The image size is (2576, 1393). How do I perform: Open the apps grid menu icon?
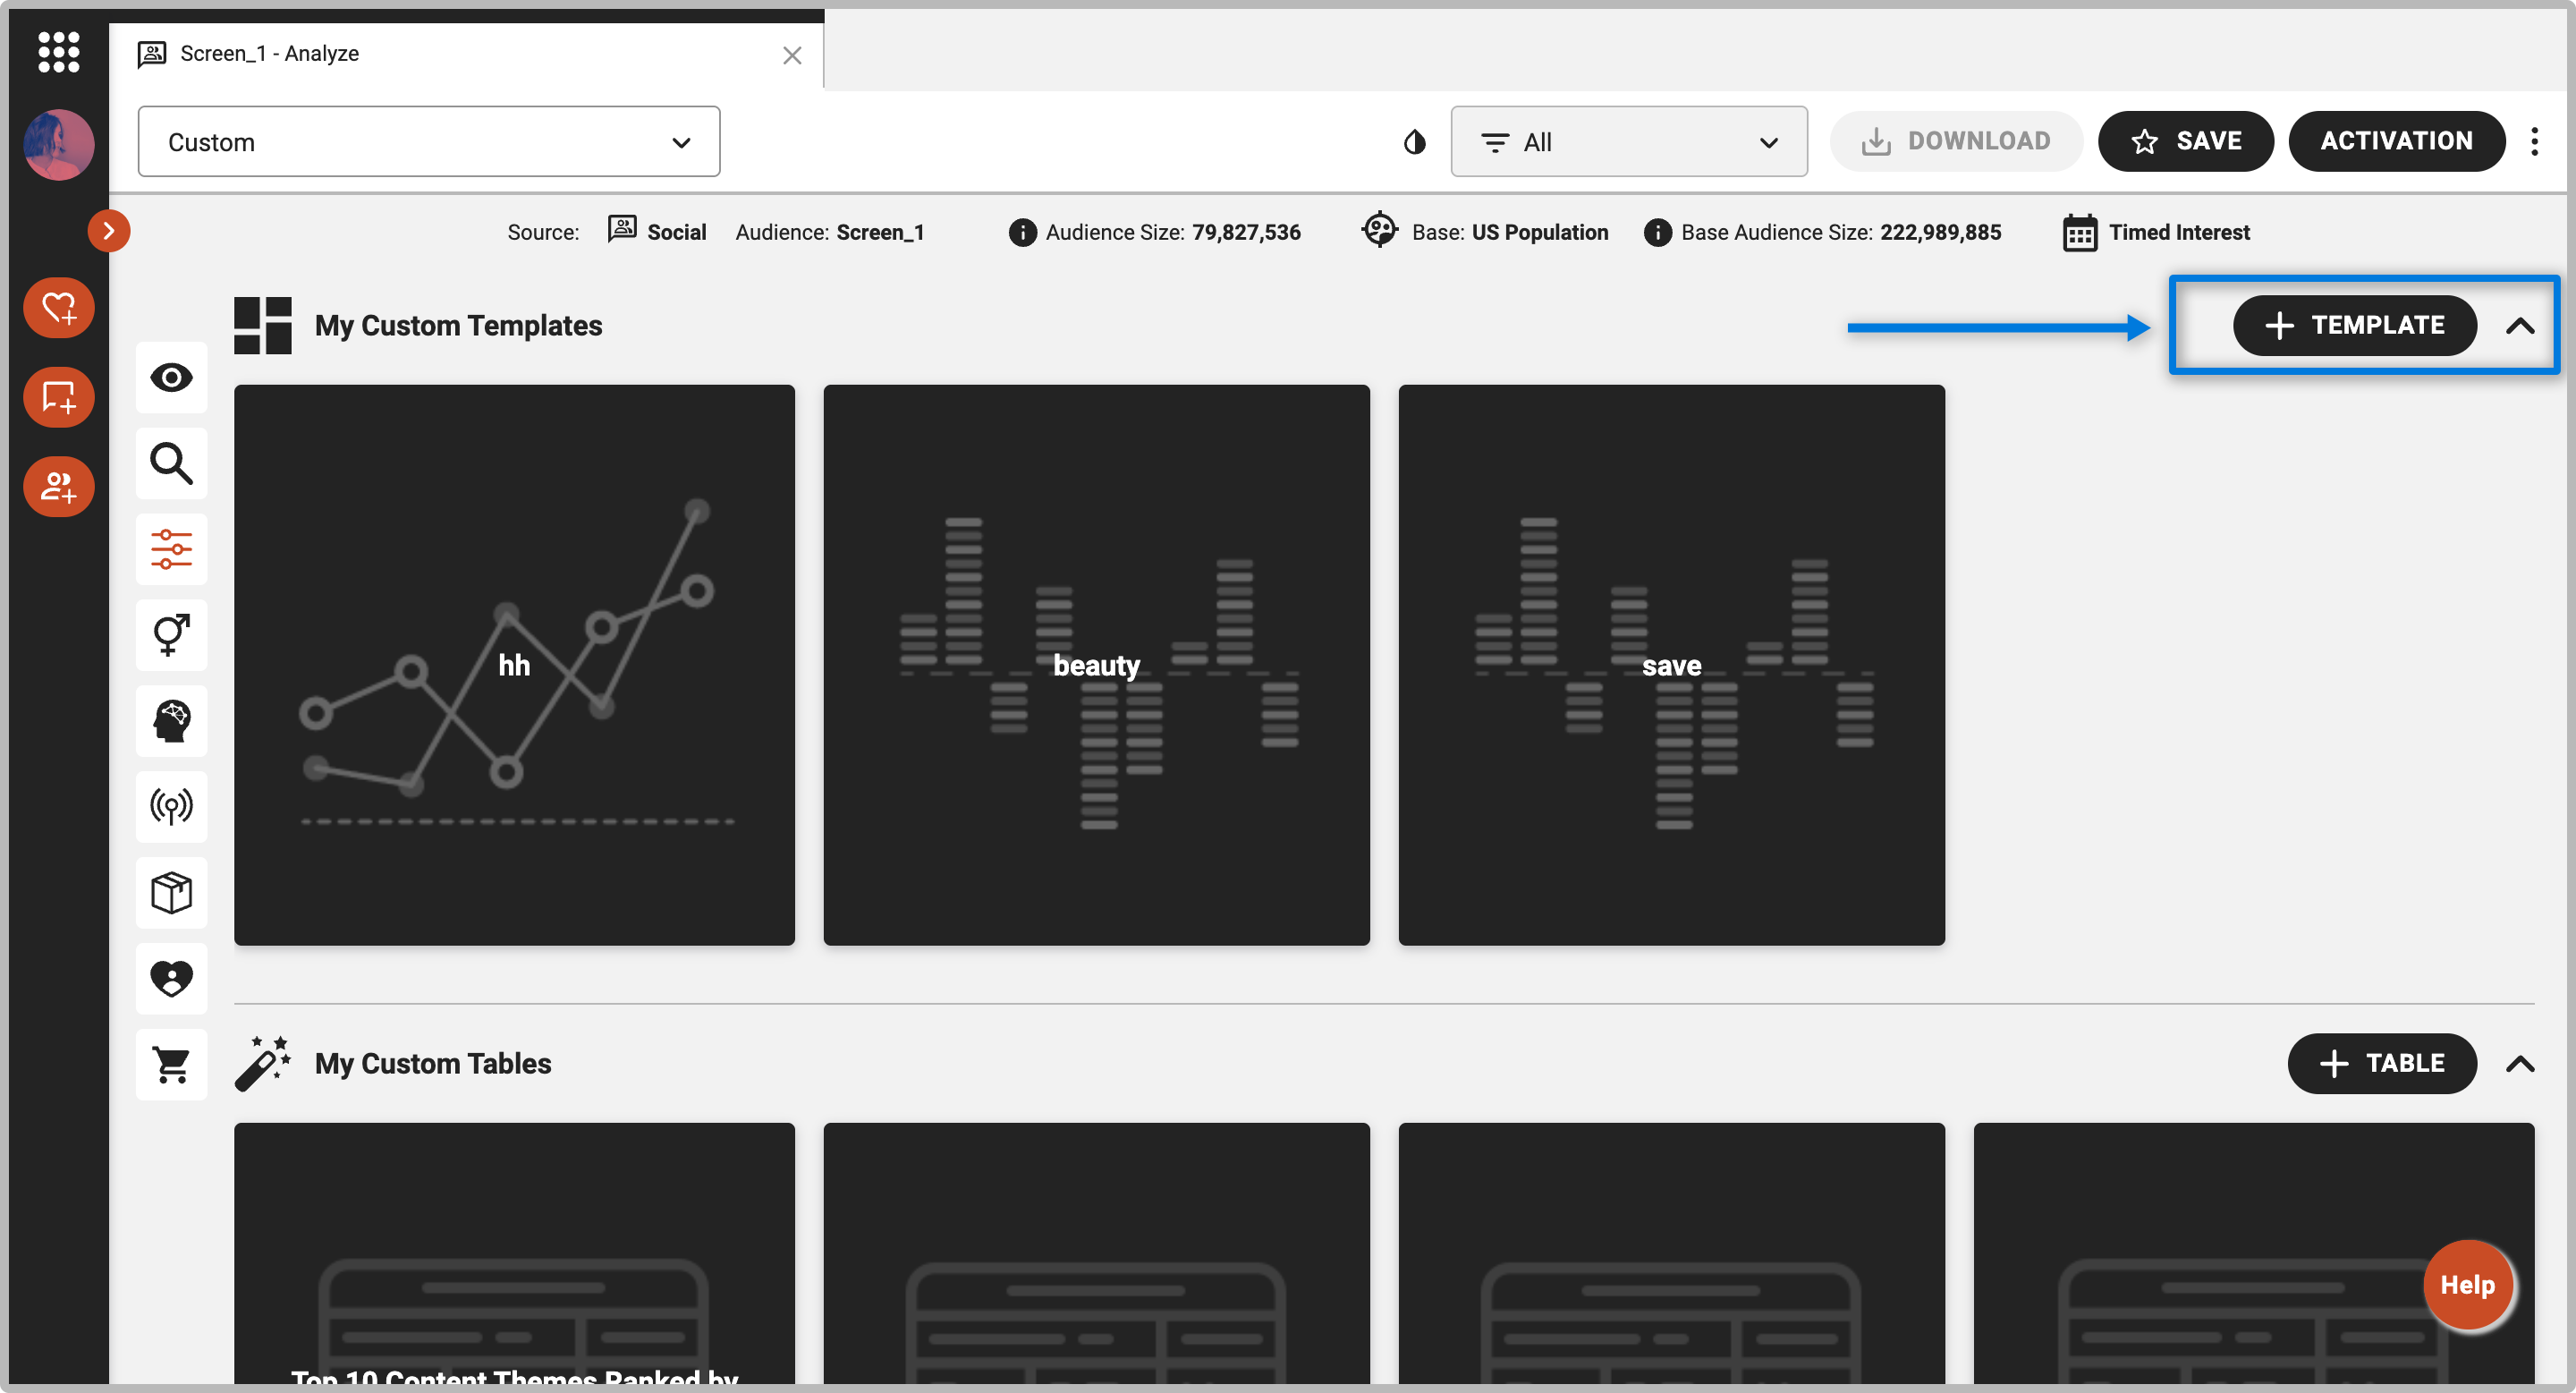click(x=58, y=51)
